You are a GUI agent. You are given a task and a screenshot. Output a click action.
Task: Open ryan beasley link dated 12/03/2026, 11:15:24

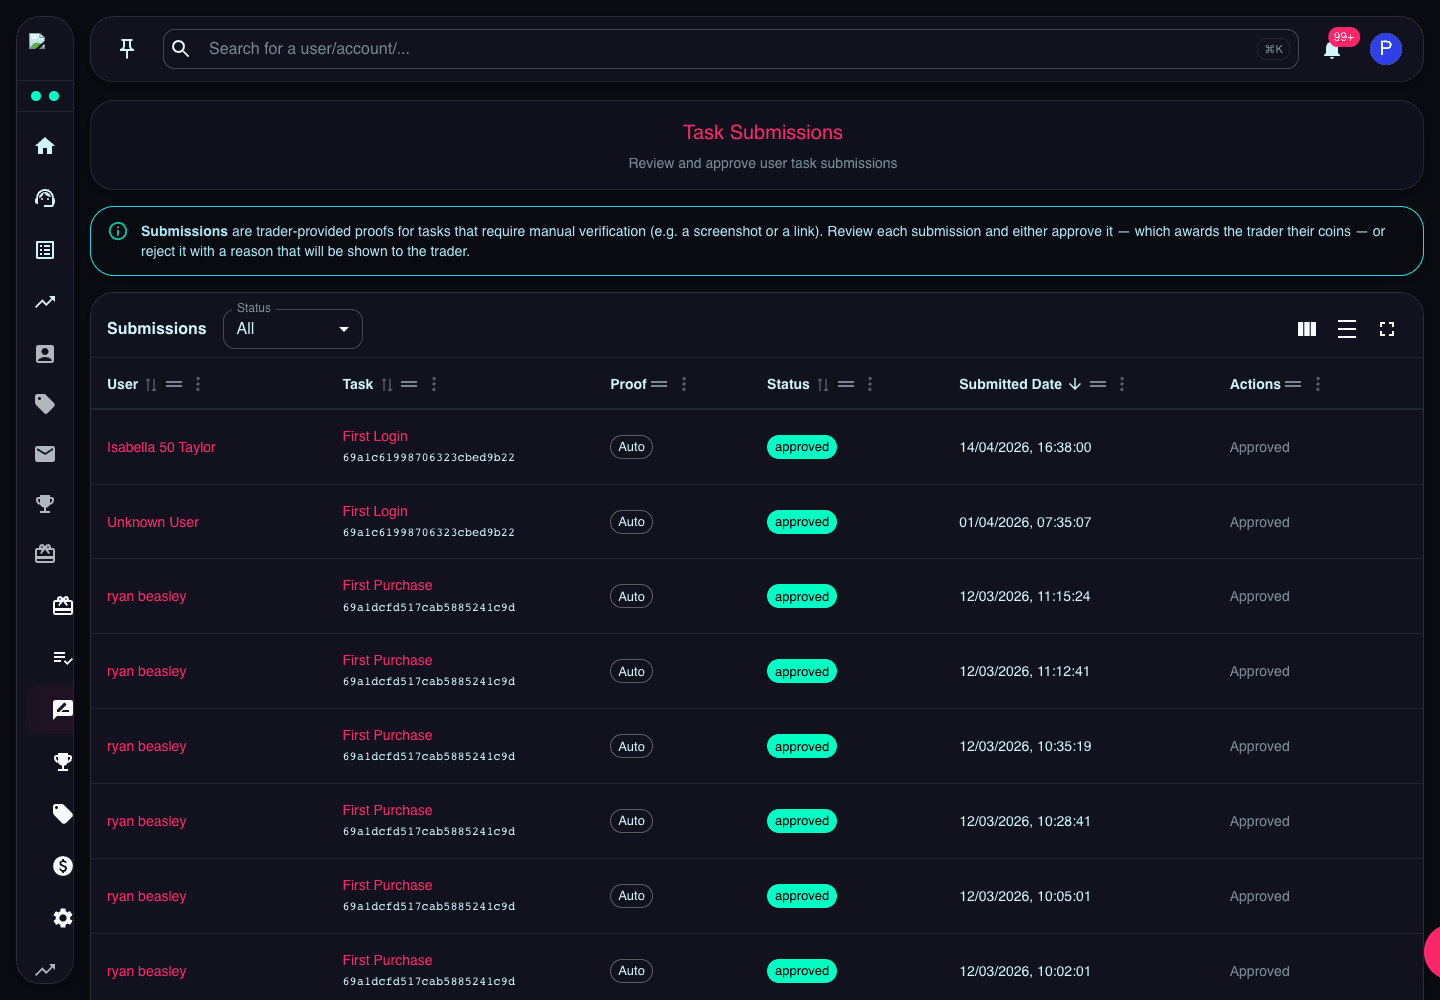(147, 596)
